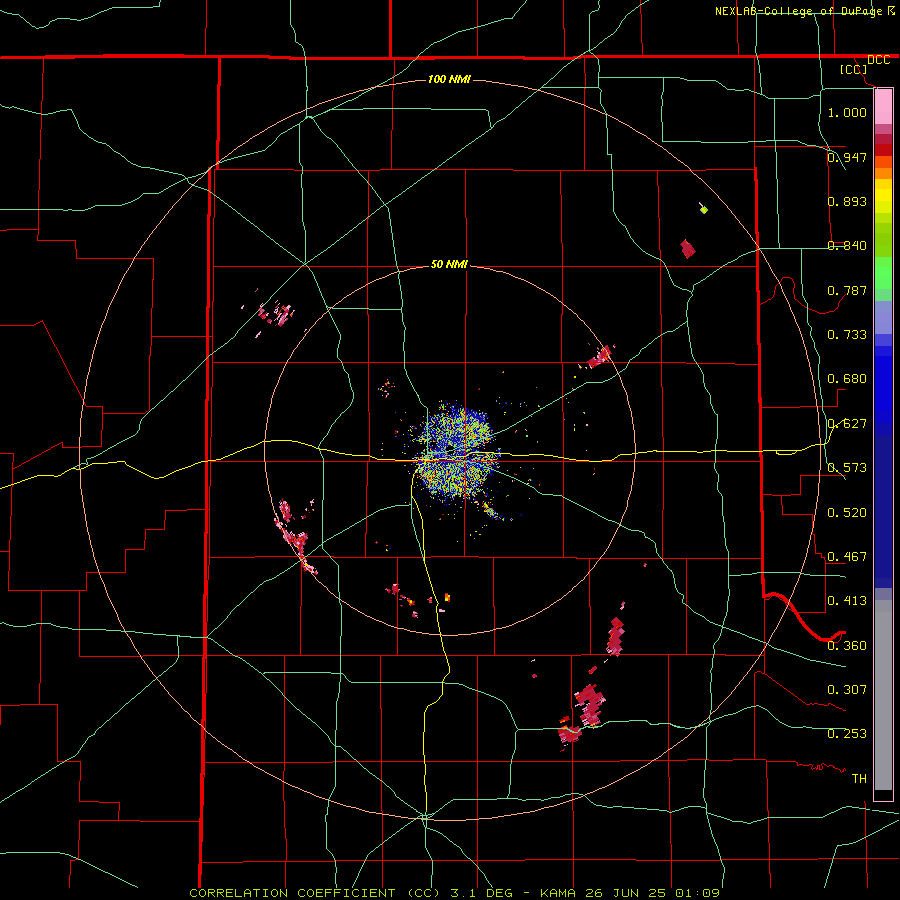The width and height of the screenshot is (900, 900).
Task: Click the small yellow-green echo in the northeast
Action: pyautogui.click(x=704, y=210)
